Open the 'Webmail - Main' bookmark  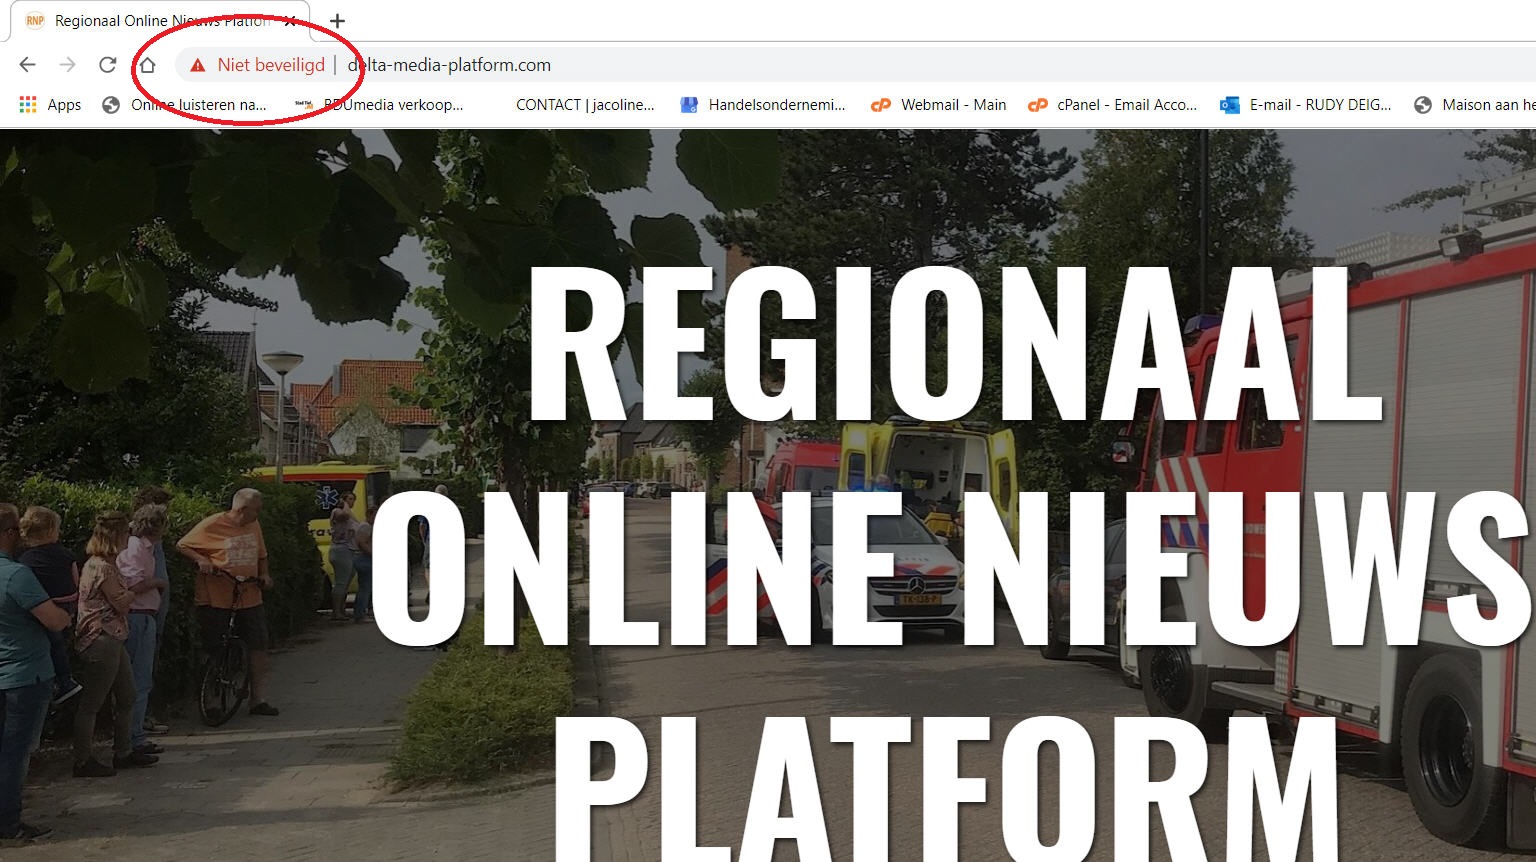coord(939,105)
